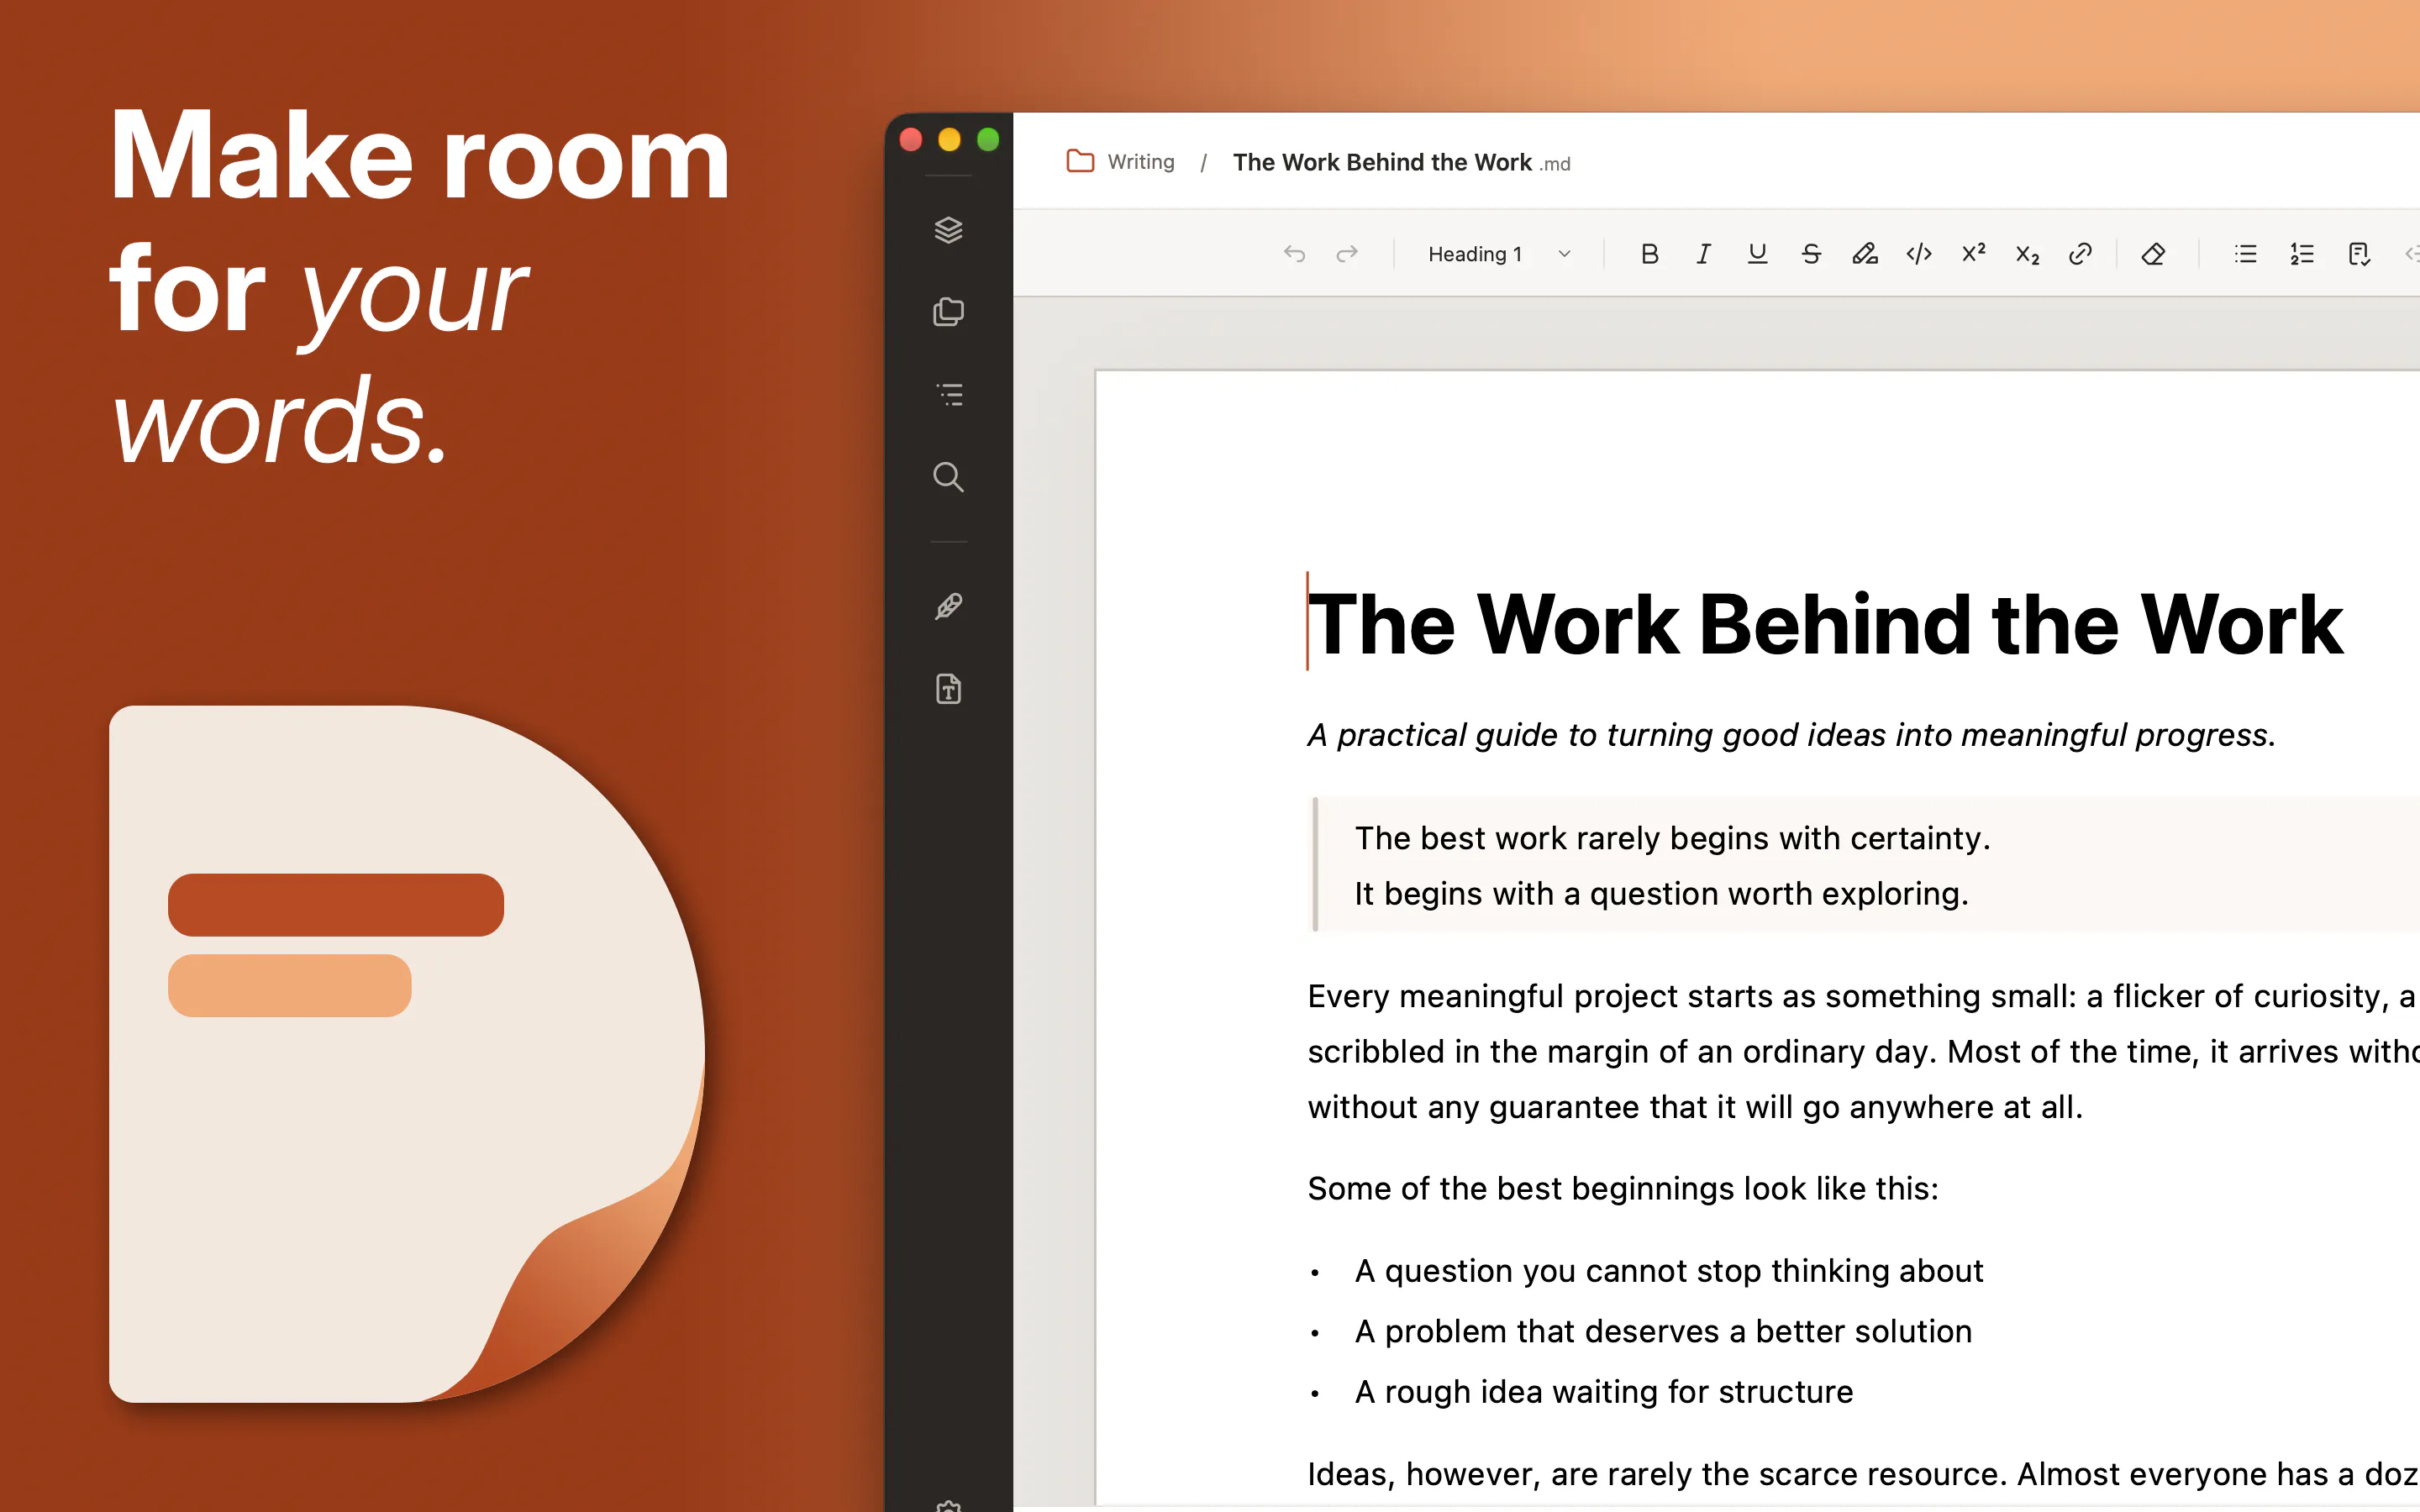Click the file name The Work Behind the Work
Viewport: 2420px width, 1512px height.
[x=1382, y=162]
